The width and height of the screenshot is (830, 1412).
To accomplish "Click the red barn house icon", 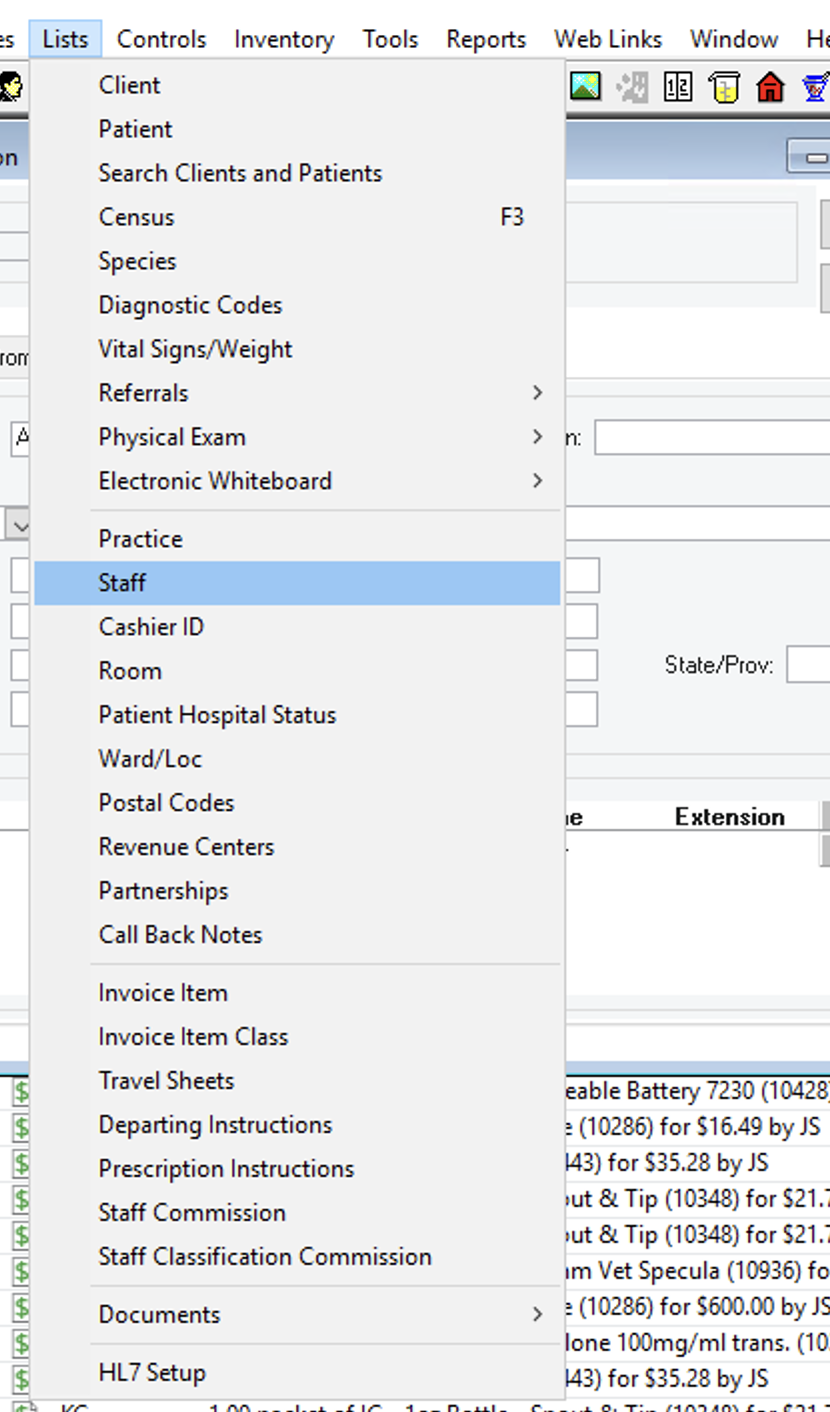I will 770,88.
